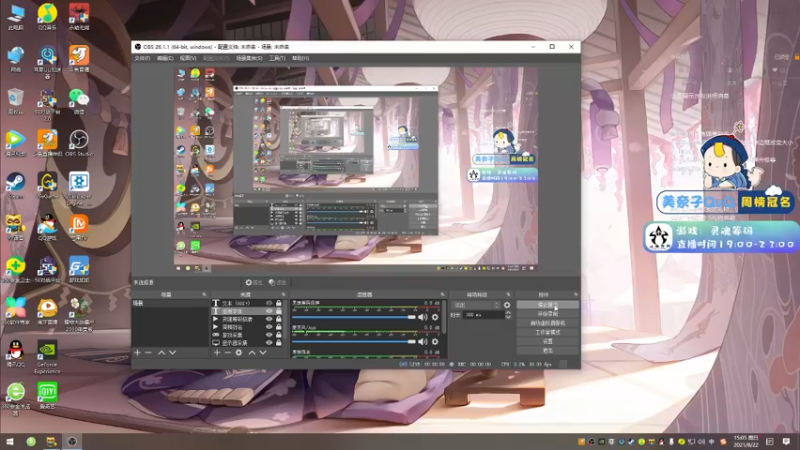Open 设置 settings from Controls panel

point(547,341)
